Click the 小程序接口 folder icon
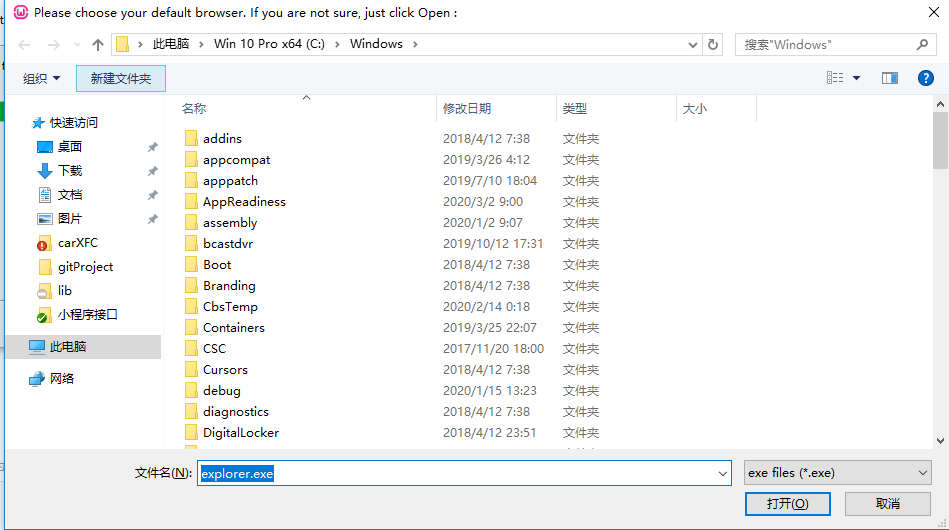The width and height of the screenshot is (949, 530). pyautogui.click(x=44, y=315)
